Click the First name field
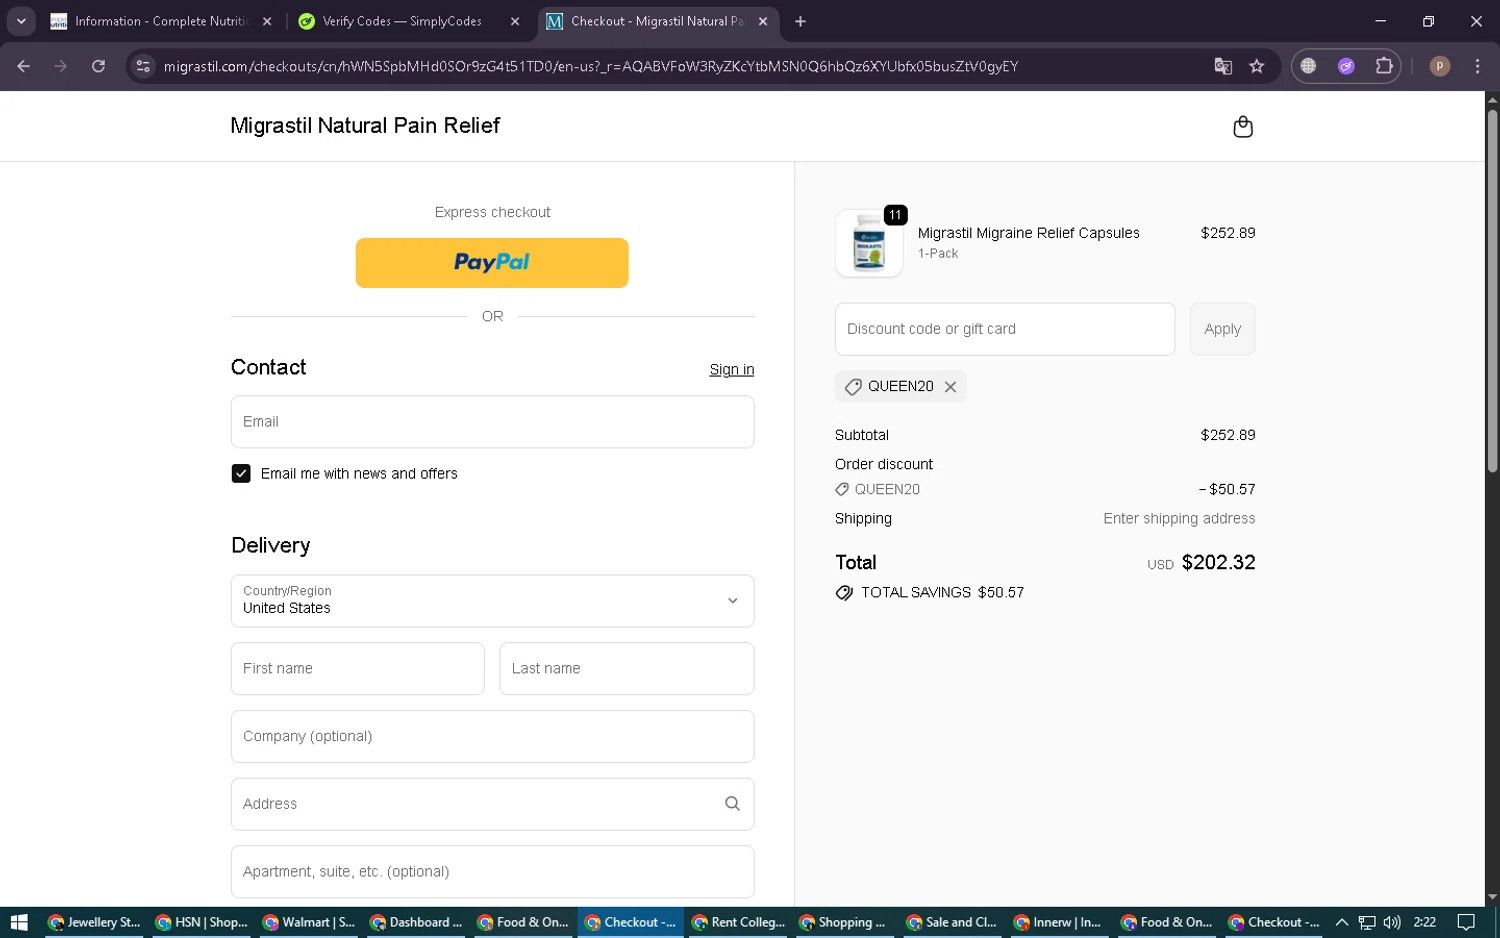1500x938 pixels. click(357, 669)
